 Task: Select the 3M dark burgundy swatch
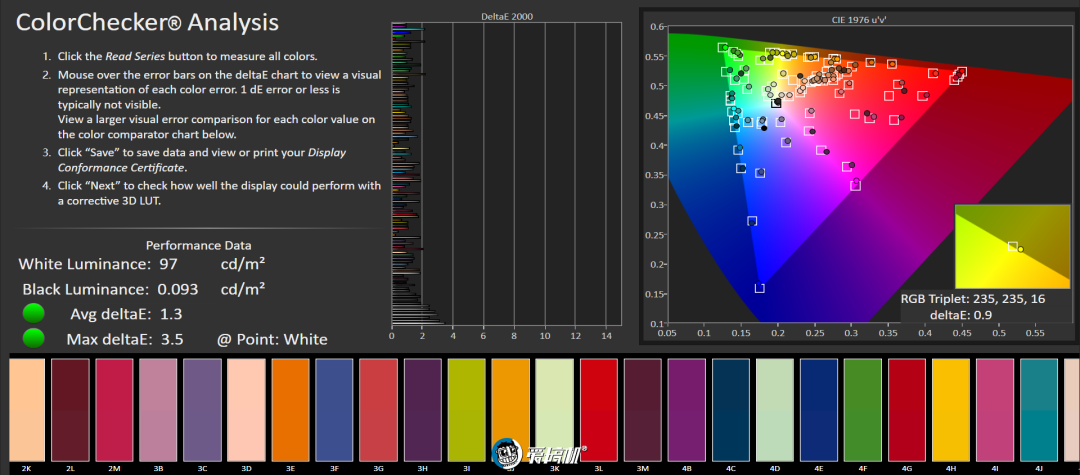(x=643, y=410)
